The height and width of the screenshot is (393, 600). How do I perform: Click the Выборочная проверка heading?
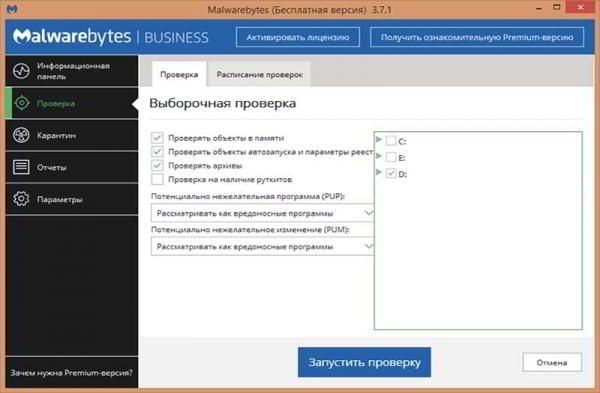223,103
